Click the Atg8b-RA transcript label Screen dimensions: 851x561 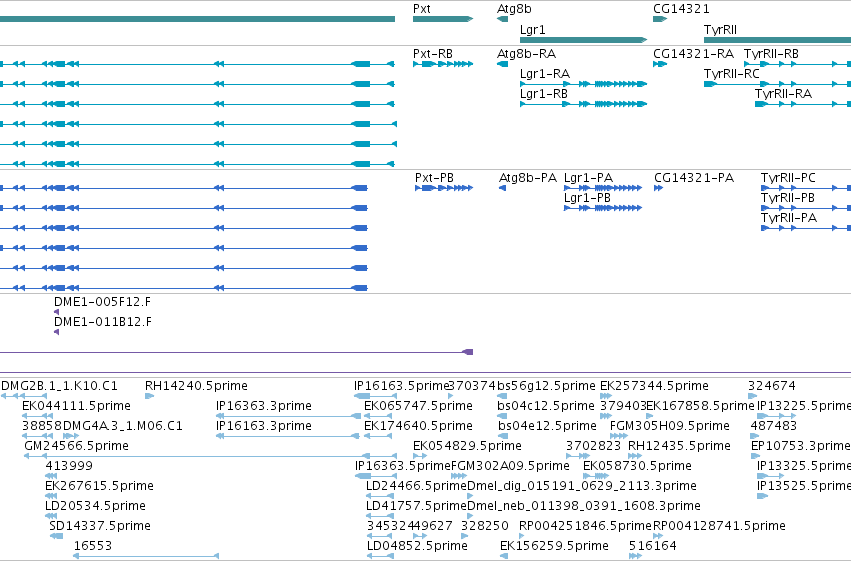pyautogui.click(x=526, y=54)
